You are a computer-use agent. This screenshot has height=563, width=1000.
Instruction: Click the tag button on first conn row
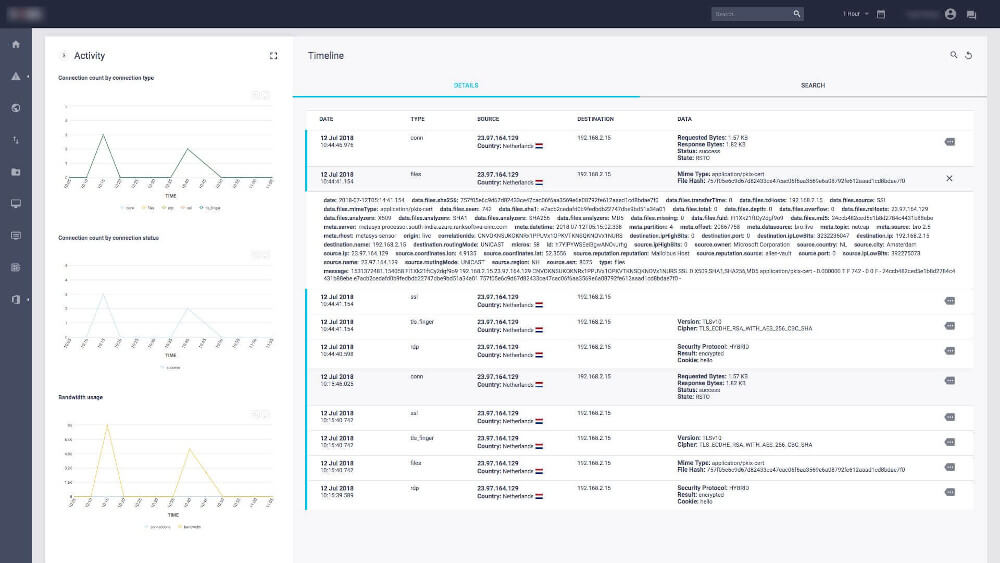point(949,142)
